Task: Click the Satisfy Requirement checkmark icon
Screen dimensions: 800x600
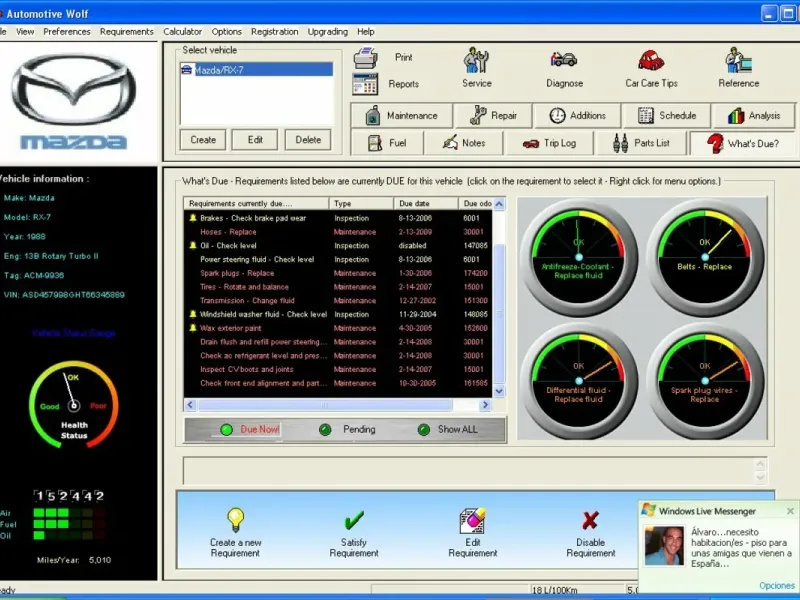Action: click(x=354, y=519)
